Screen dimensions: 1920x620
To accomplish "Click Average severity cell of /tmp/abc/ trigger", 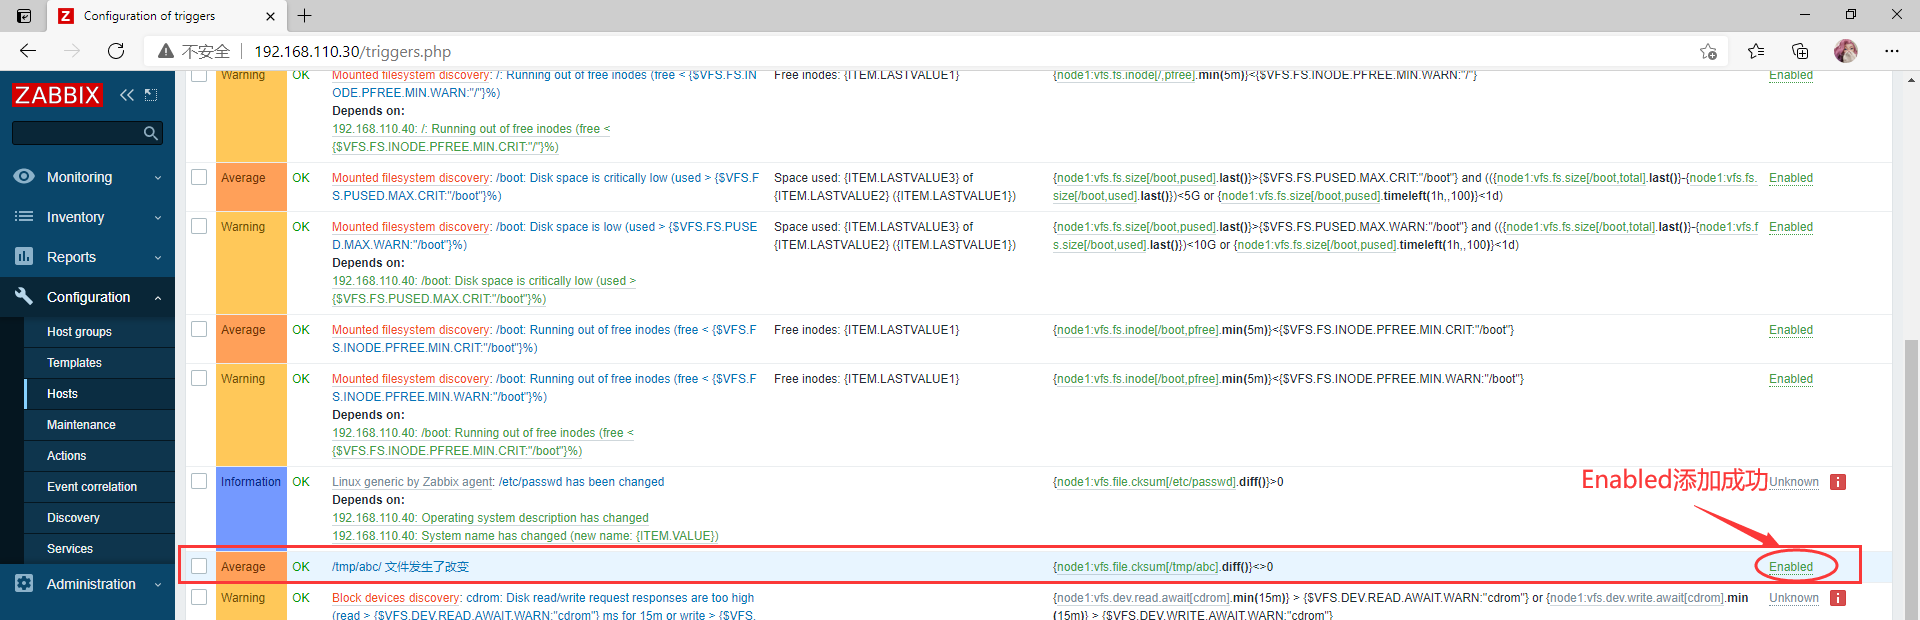I will 251,566.
